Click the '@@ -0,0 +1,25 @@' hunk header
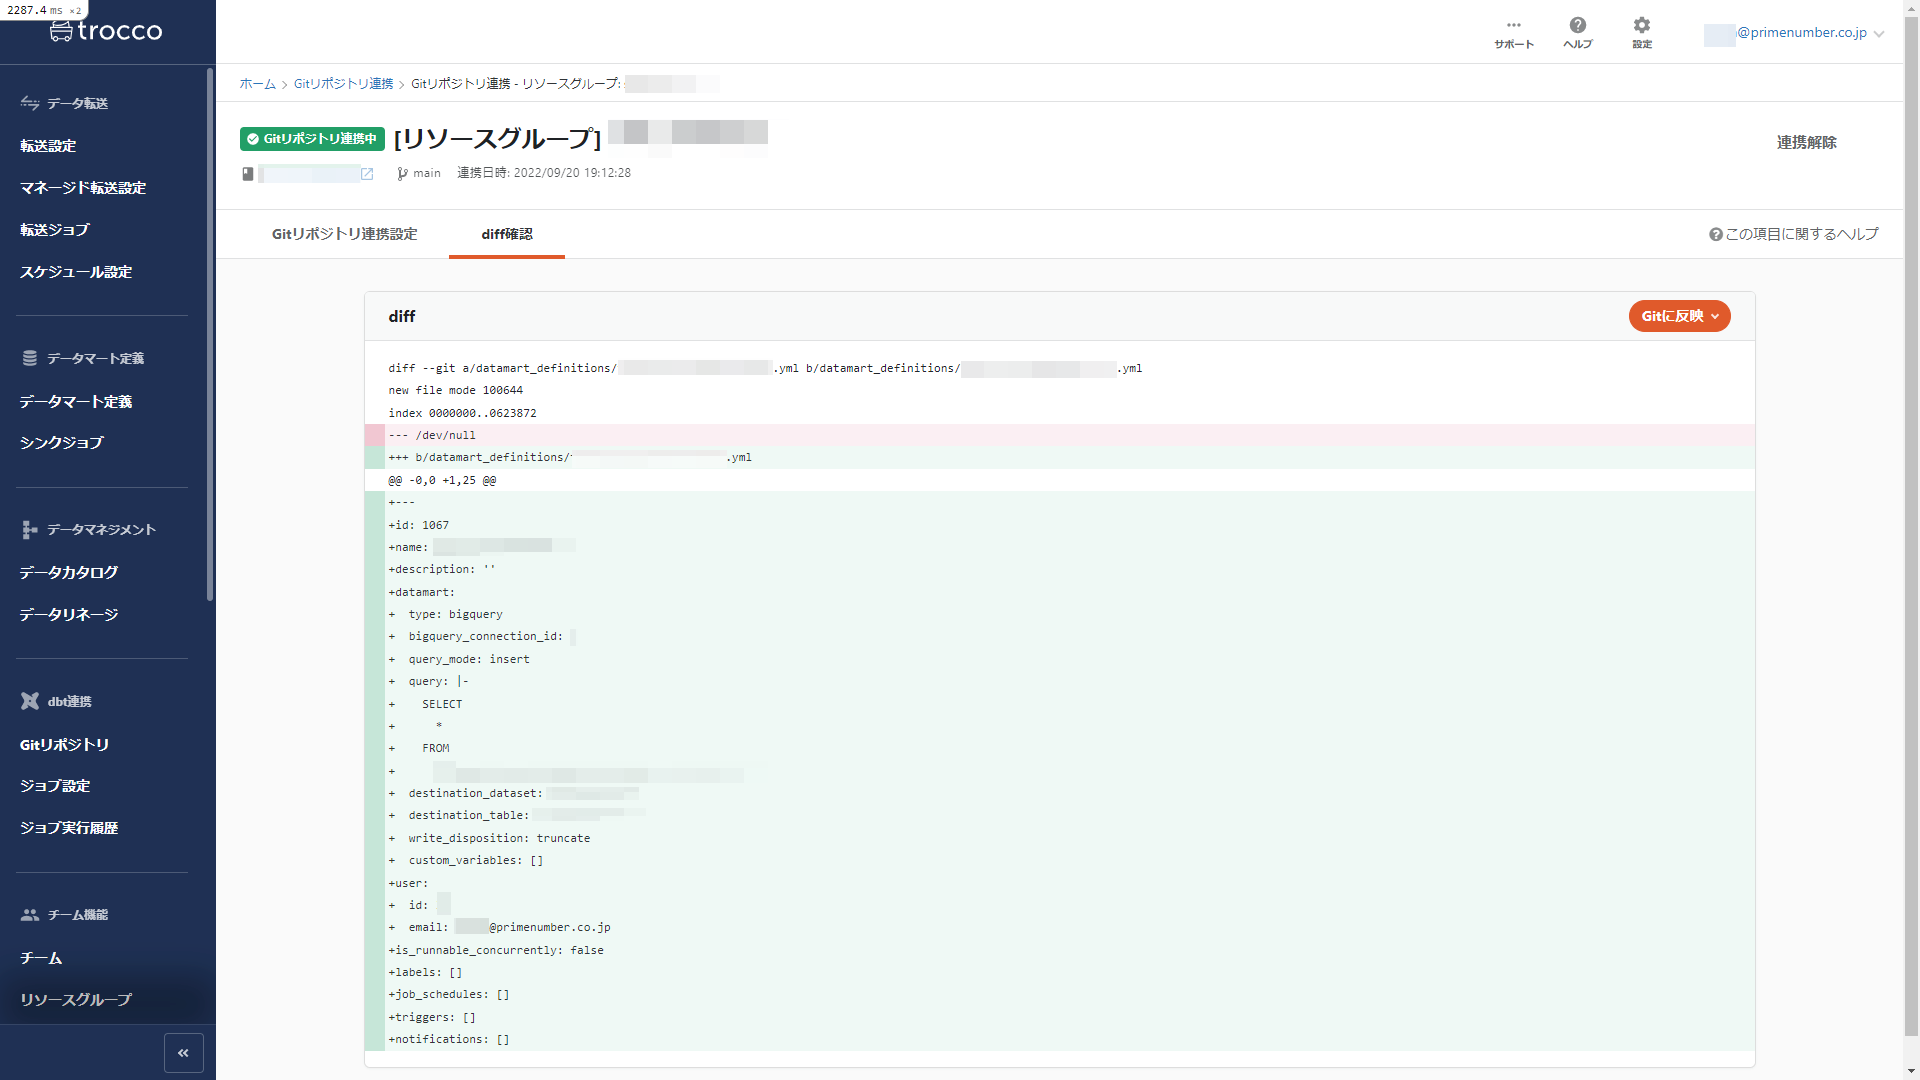The image size is (1920, 1080). (1059, 480)
